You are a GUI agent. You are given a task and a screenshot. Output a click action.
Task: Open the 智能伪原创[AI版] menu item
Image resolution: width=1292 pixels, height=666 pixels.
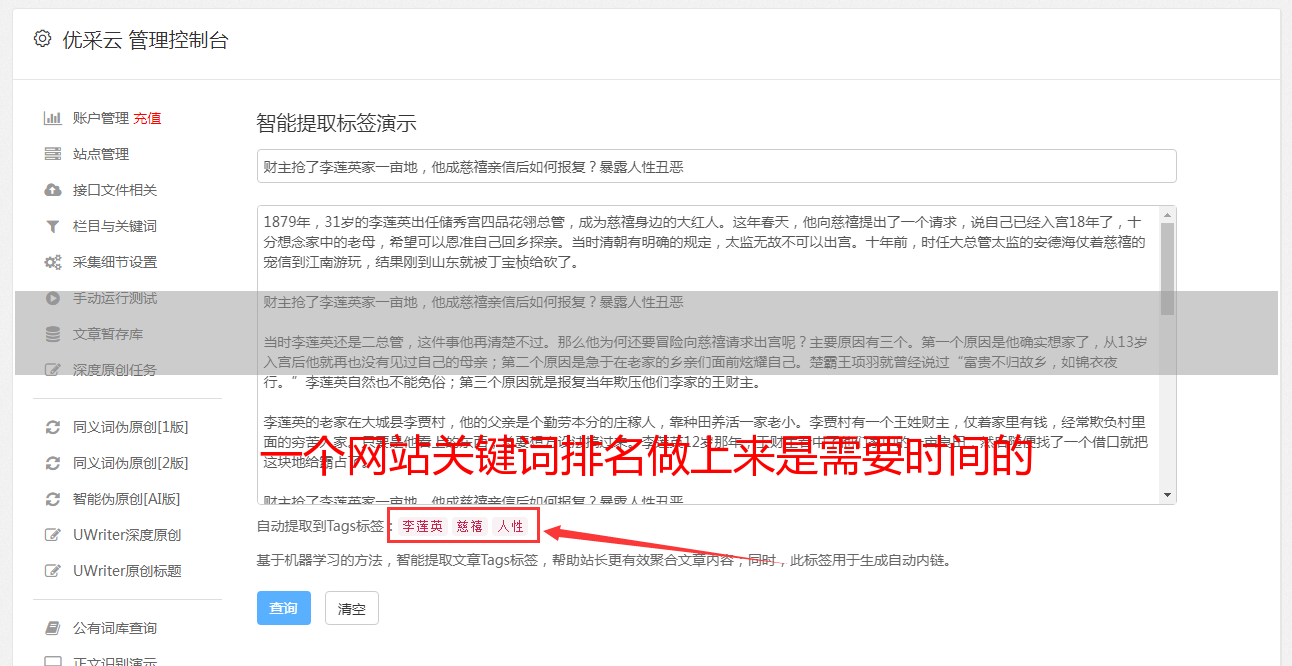127,499
